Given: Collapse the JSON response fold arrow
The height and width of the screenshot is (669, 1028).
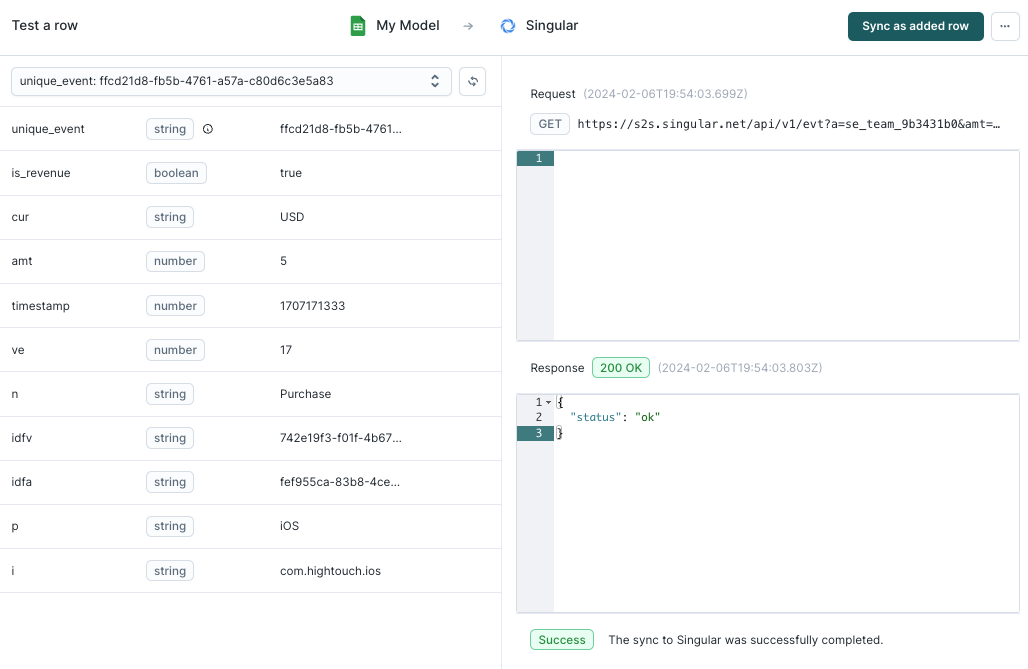Looking at the screenshot, I should [548, 402].
